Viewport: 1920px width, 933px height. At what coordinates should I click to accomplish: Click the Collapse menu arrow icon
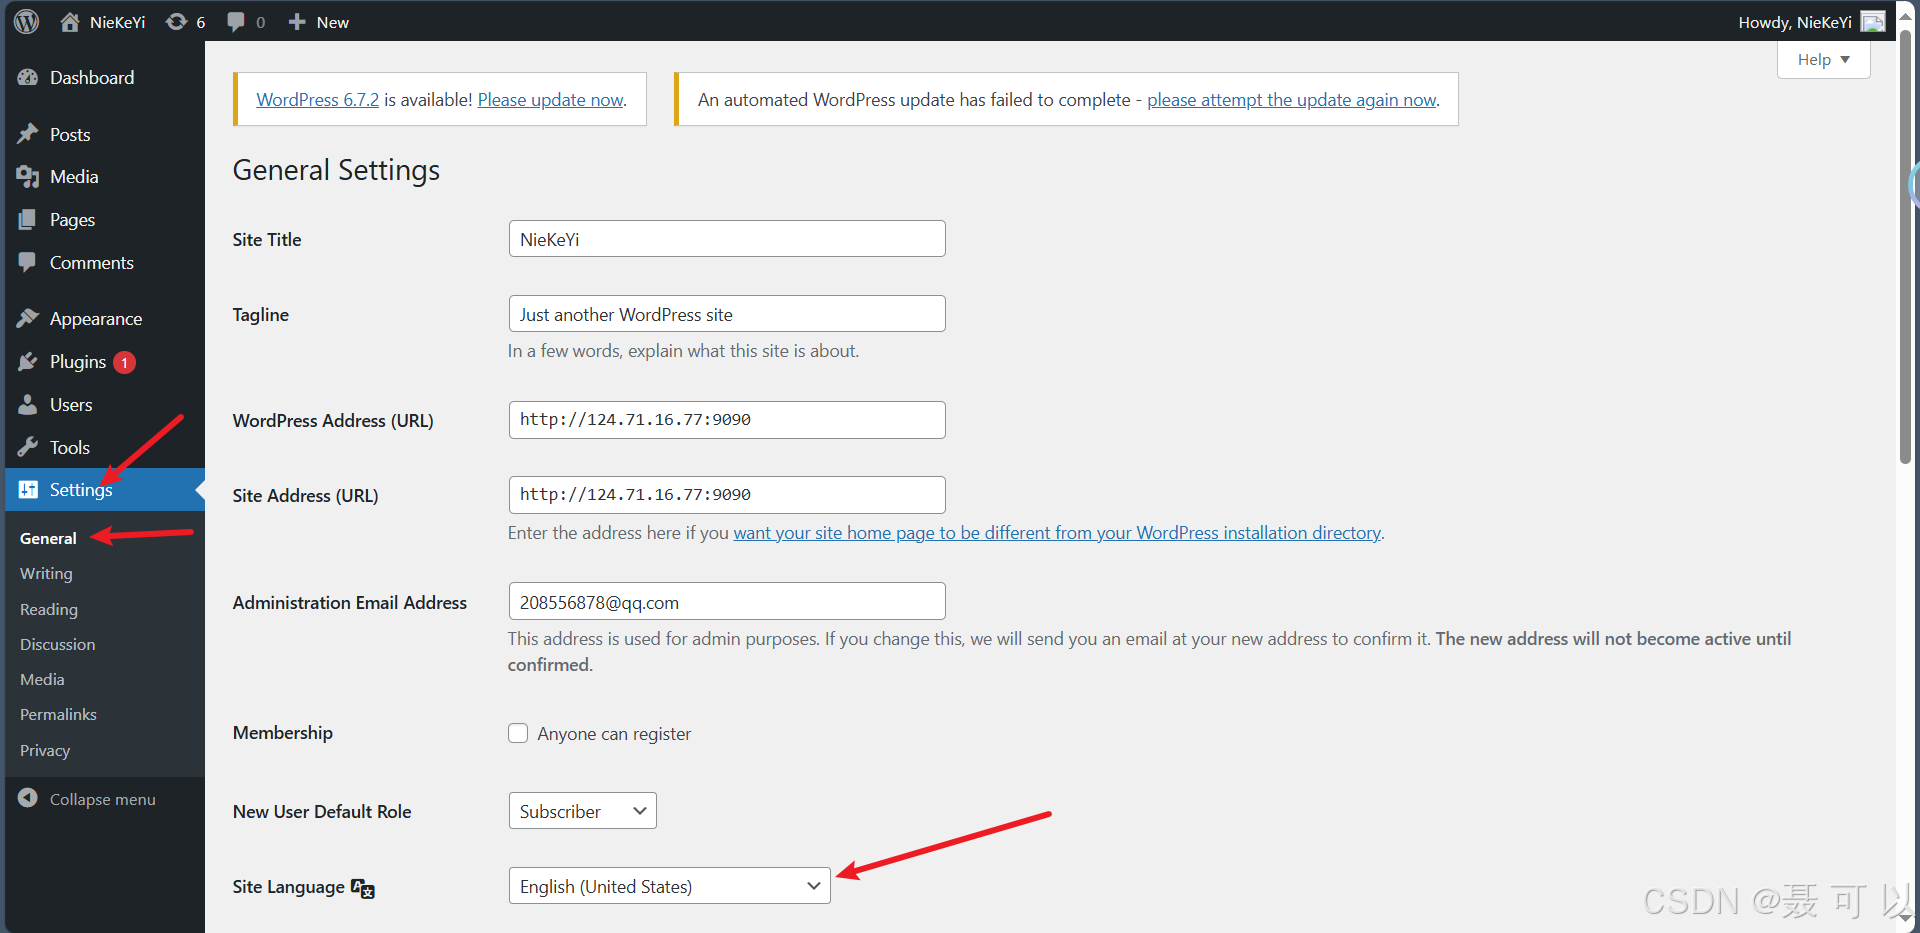[x=28, y=798]
